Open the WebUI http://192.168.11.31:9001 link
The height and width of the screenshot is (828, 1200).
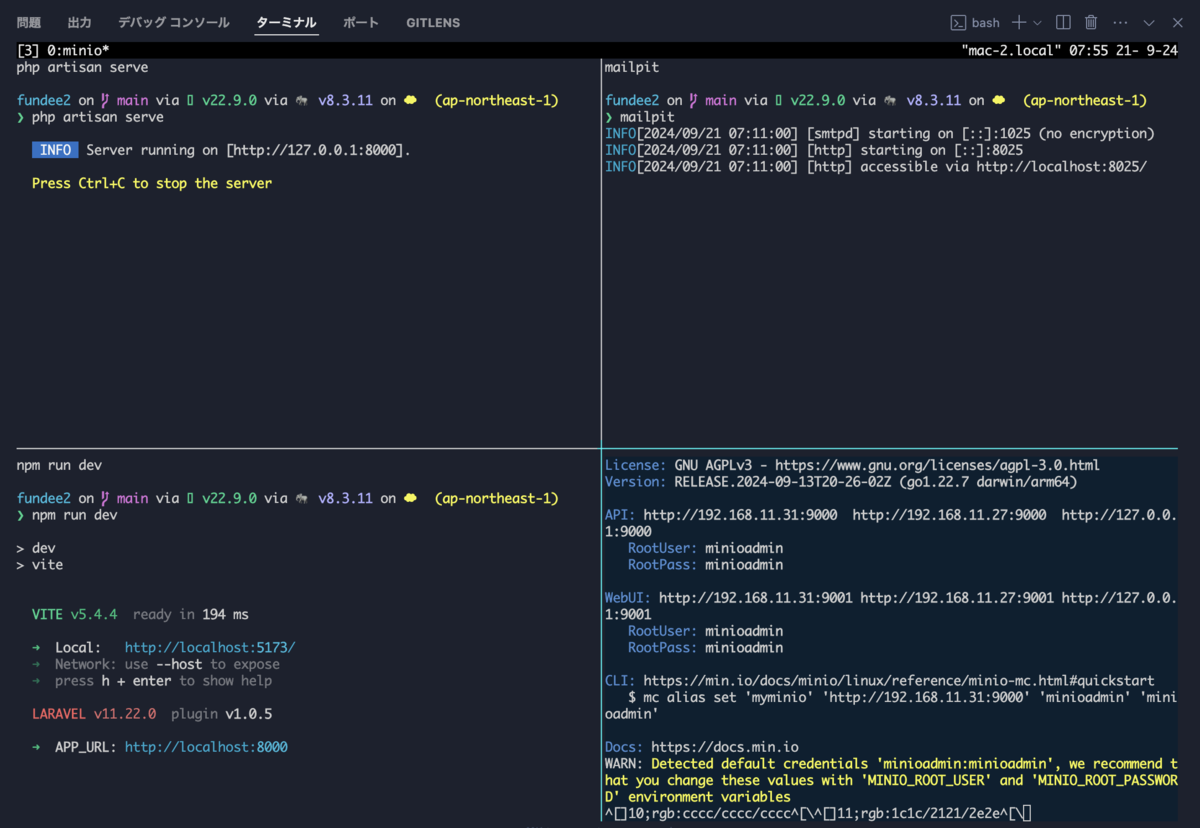tap(755, 598)
